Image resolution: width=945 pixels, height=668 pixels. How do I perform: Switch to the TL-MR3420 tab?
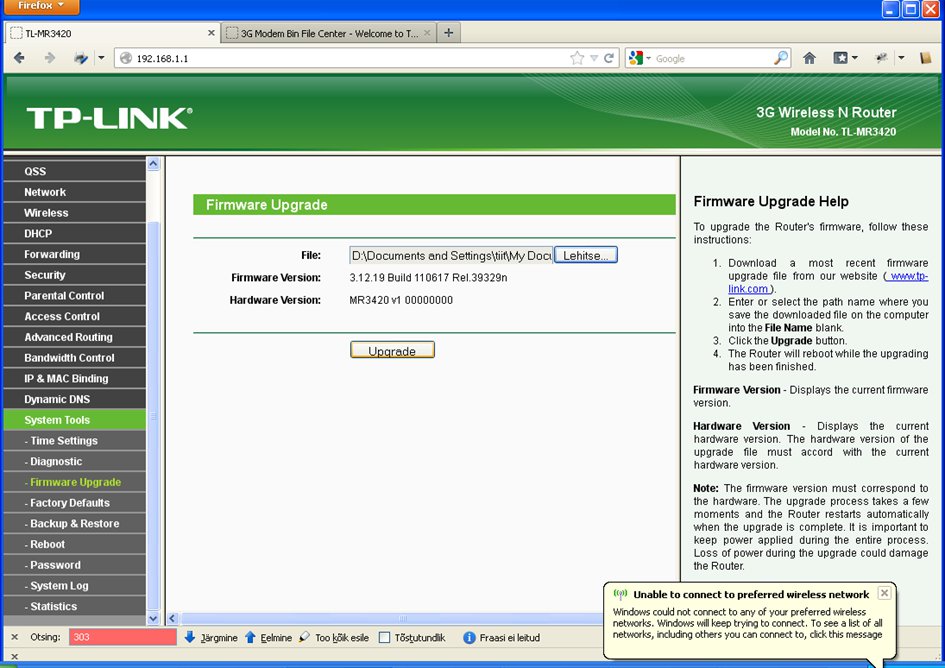[x=112, y=33]
